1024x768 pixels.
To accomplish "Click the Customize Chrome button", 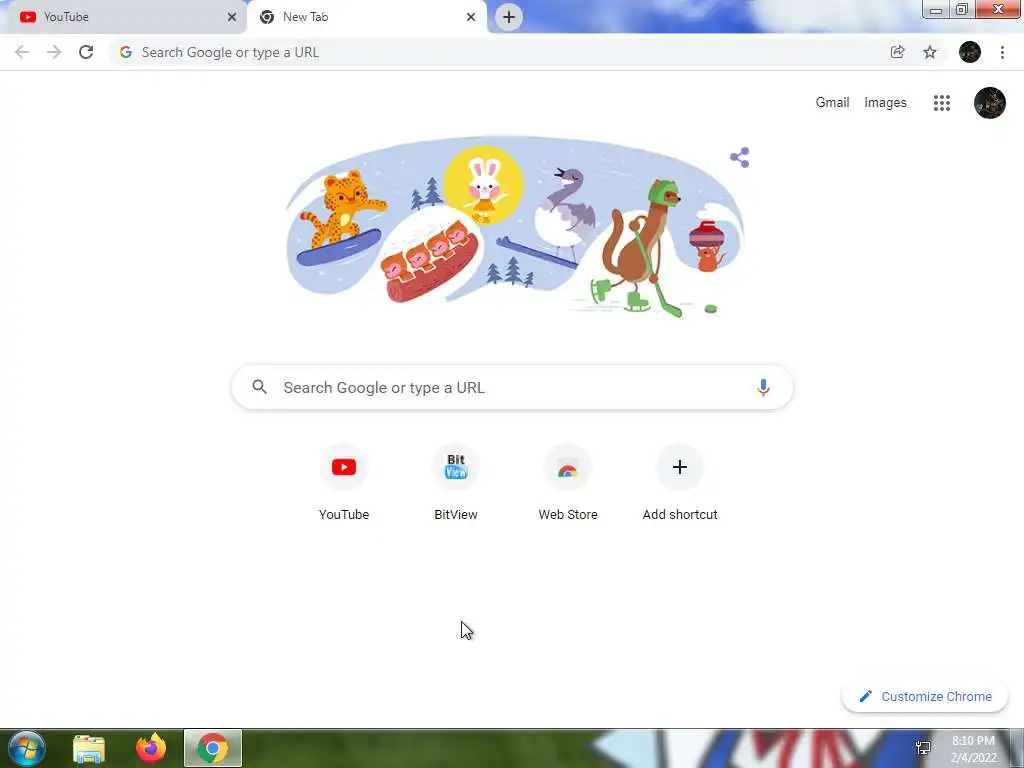I will [925, 696].
